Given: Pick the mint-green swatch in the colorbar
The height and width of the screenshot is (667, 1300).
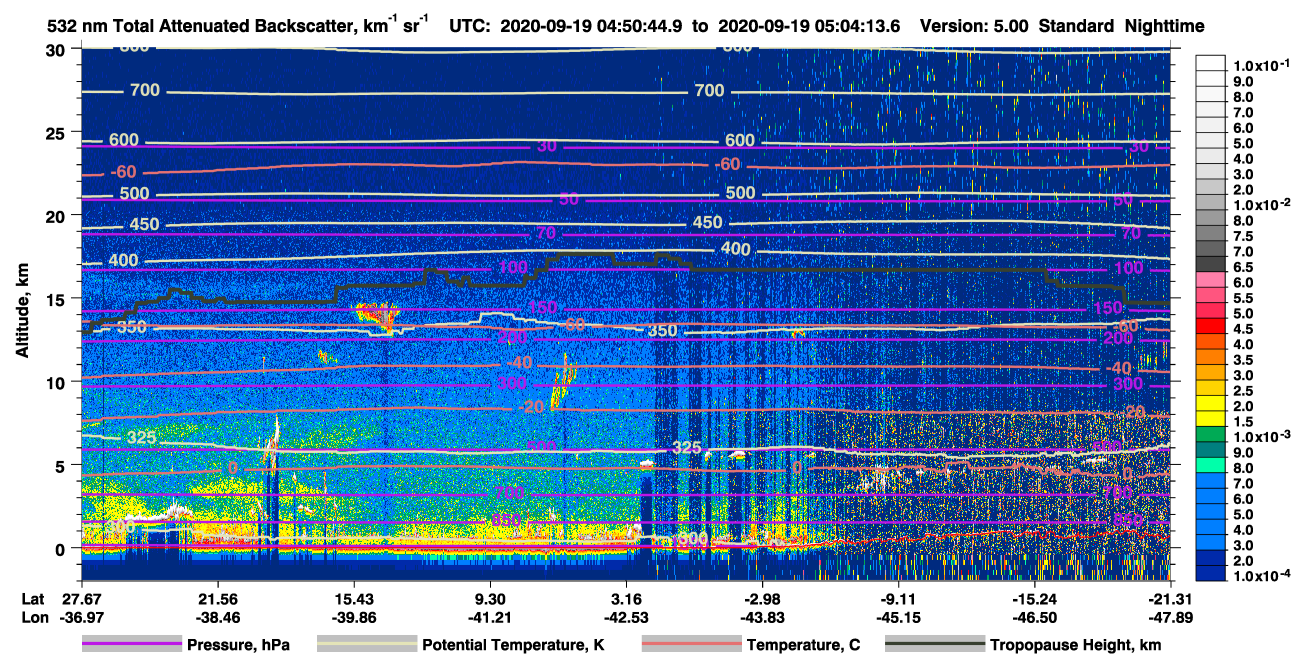Looking at the screenshot, I should pyautogui.click(x=1211, y=465).
